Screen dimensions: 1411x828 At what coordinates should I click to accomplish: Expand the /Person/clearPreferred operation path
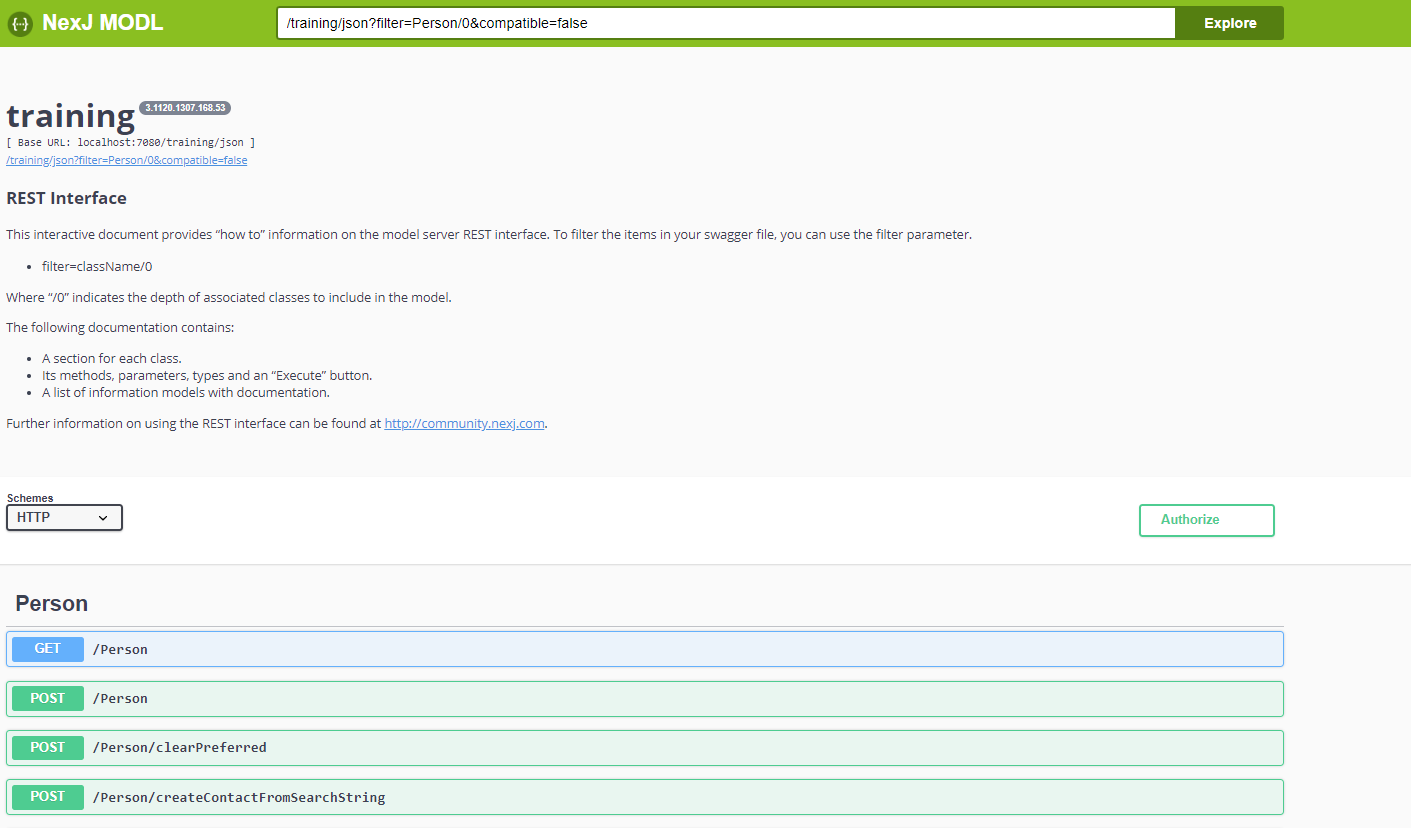click(x=179, y=747)
